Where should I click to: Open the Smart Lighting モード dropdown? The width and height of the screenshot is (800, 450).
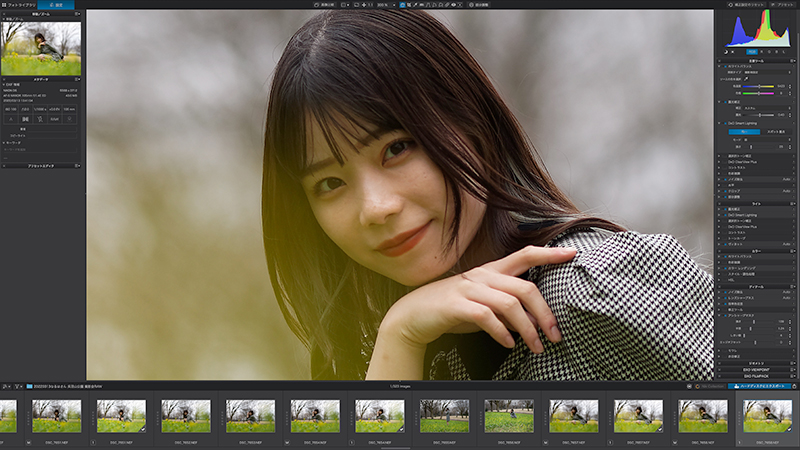(767, 140)
